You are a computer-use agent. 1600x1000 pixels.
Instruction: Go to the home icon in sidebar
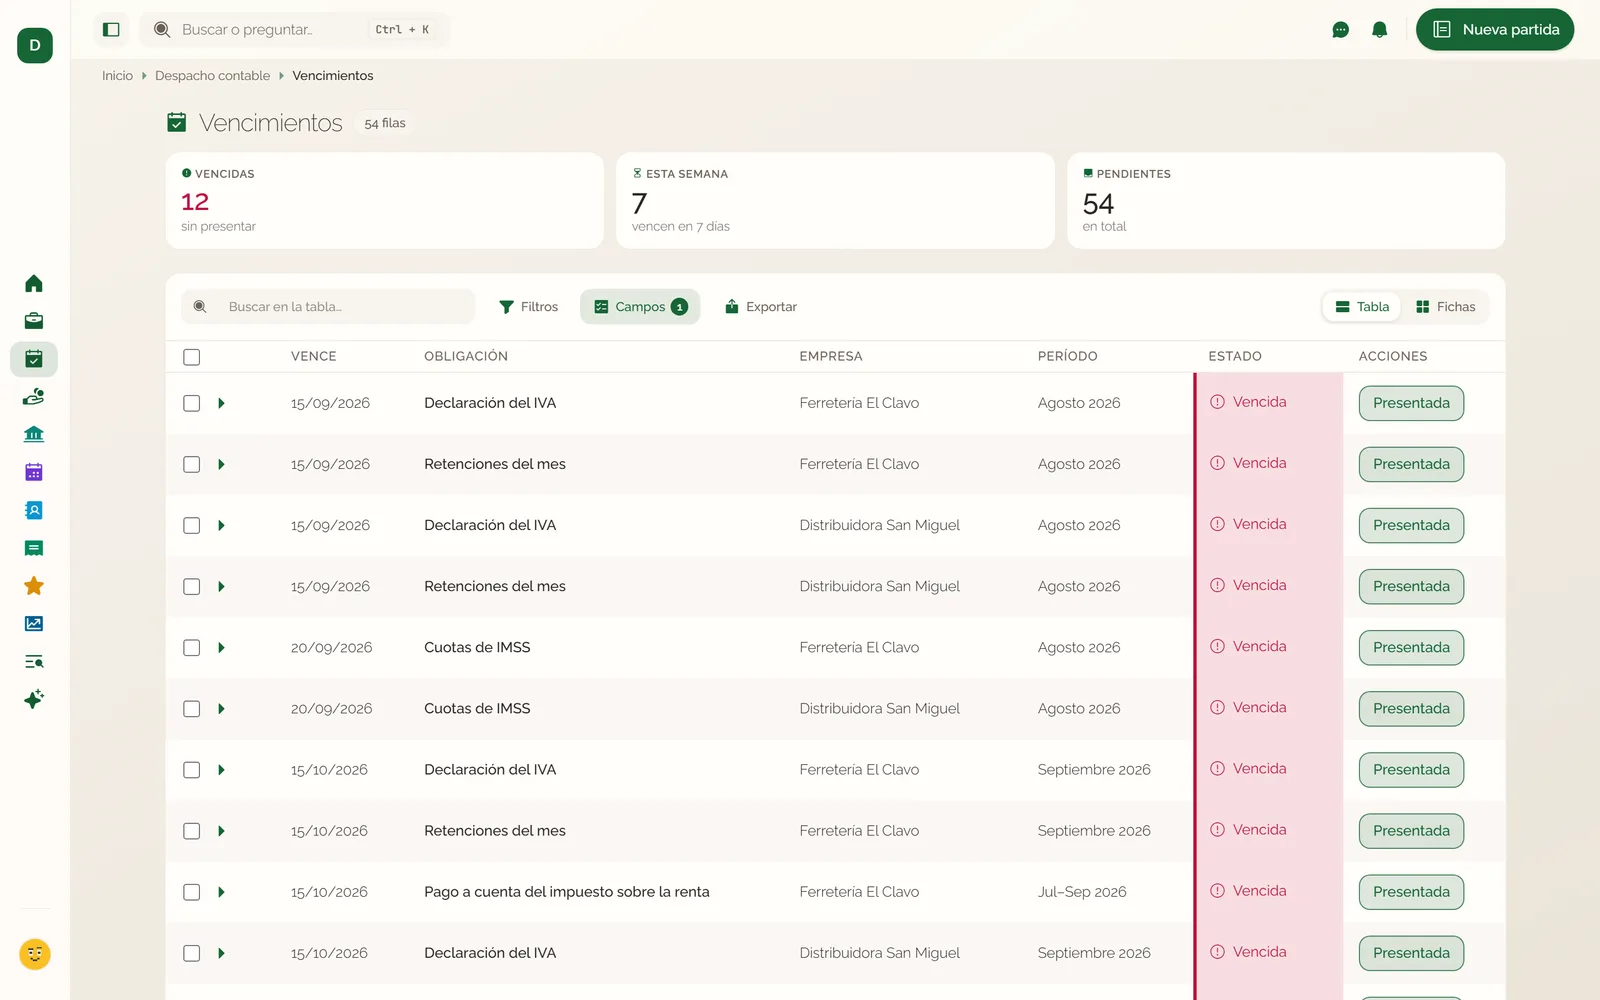pyautogui.click(x=34, y=284)
